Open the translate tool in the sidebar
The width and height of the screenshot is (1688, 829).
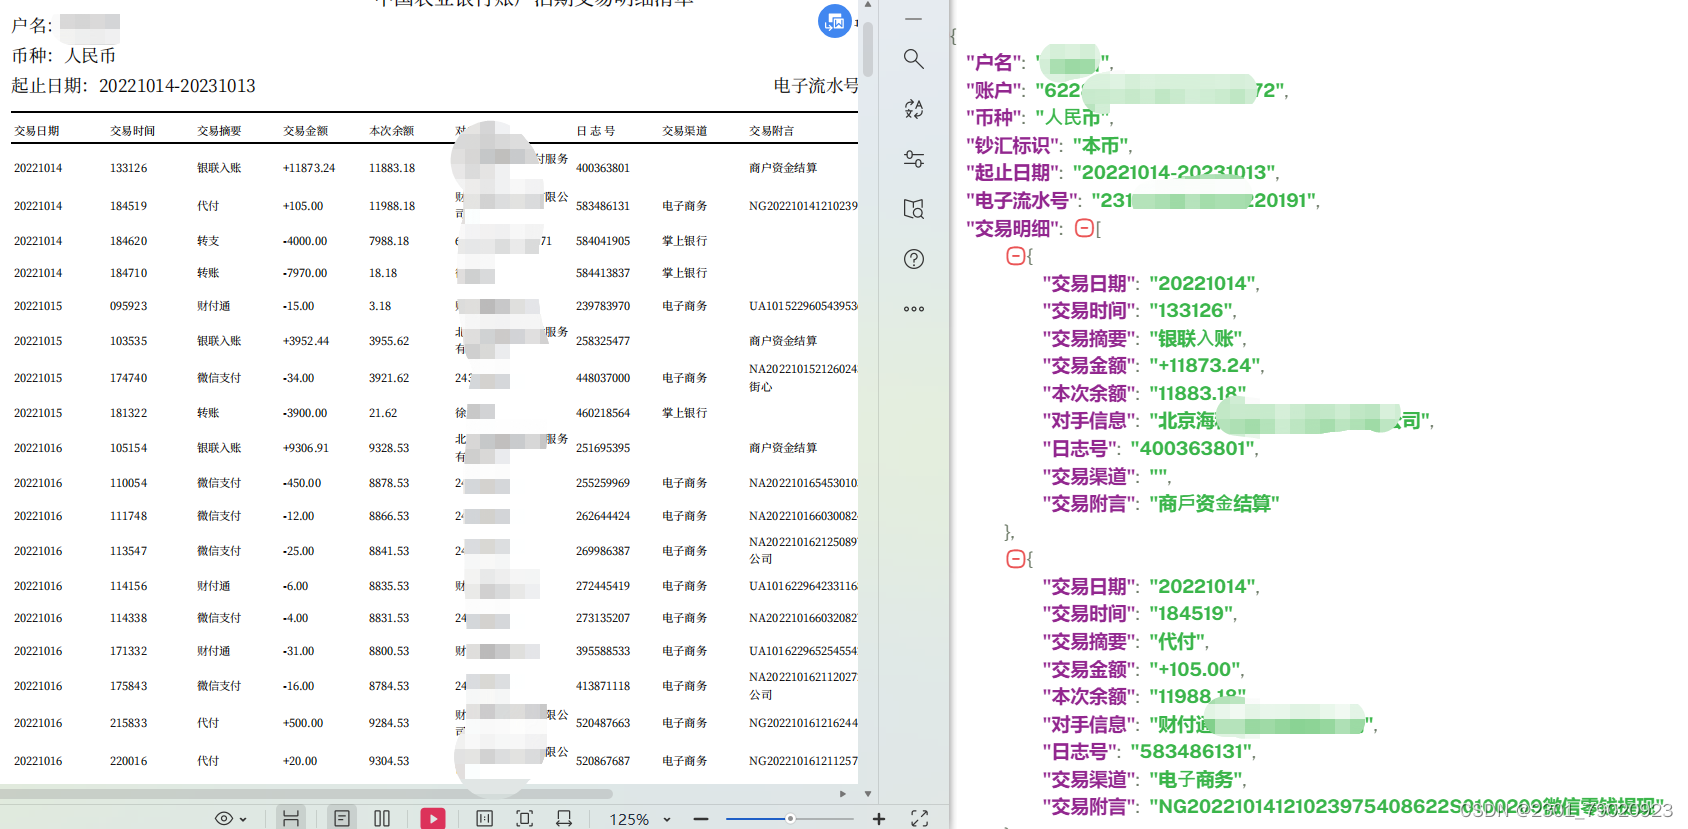click(x=913, y=109)
